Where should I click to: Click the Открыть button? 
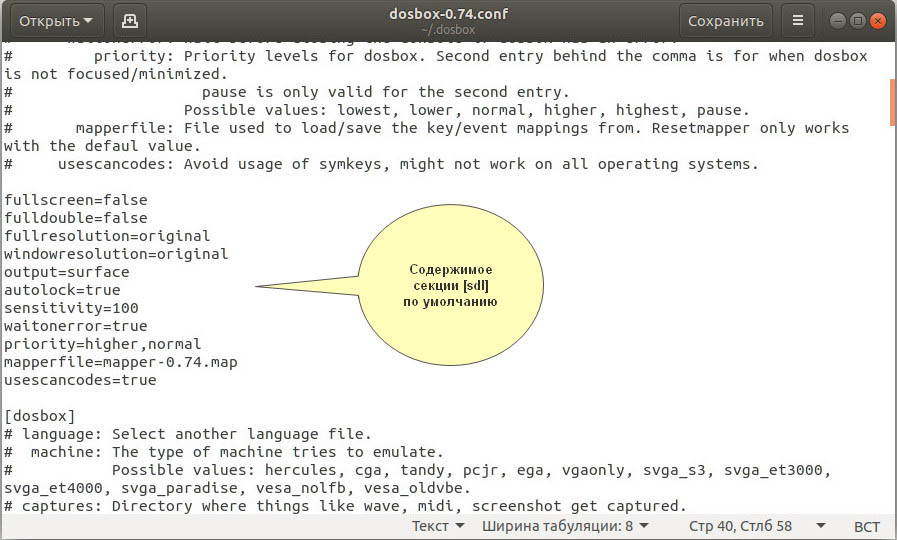[57, 21]
